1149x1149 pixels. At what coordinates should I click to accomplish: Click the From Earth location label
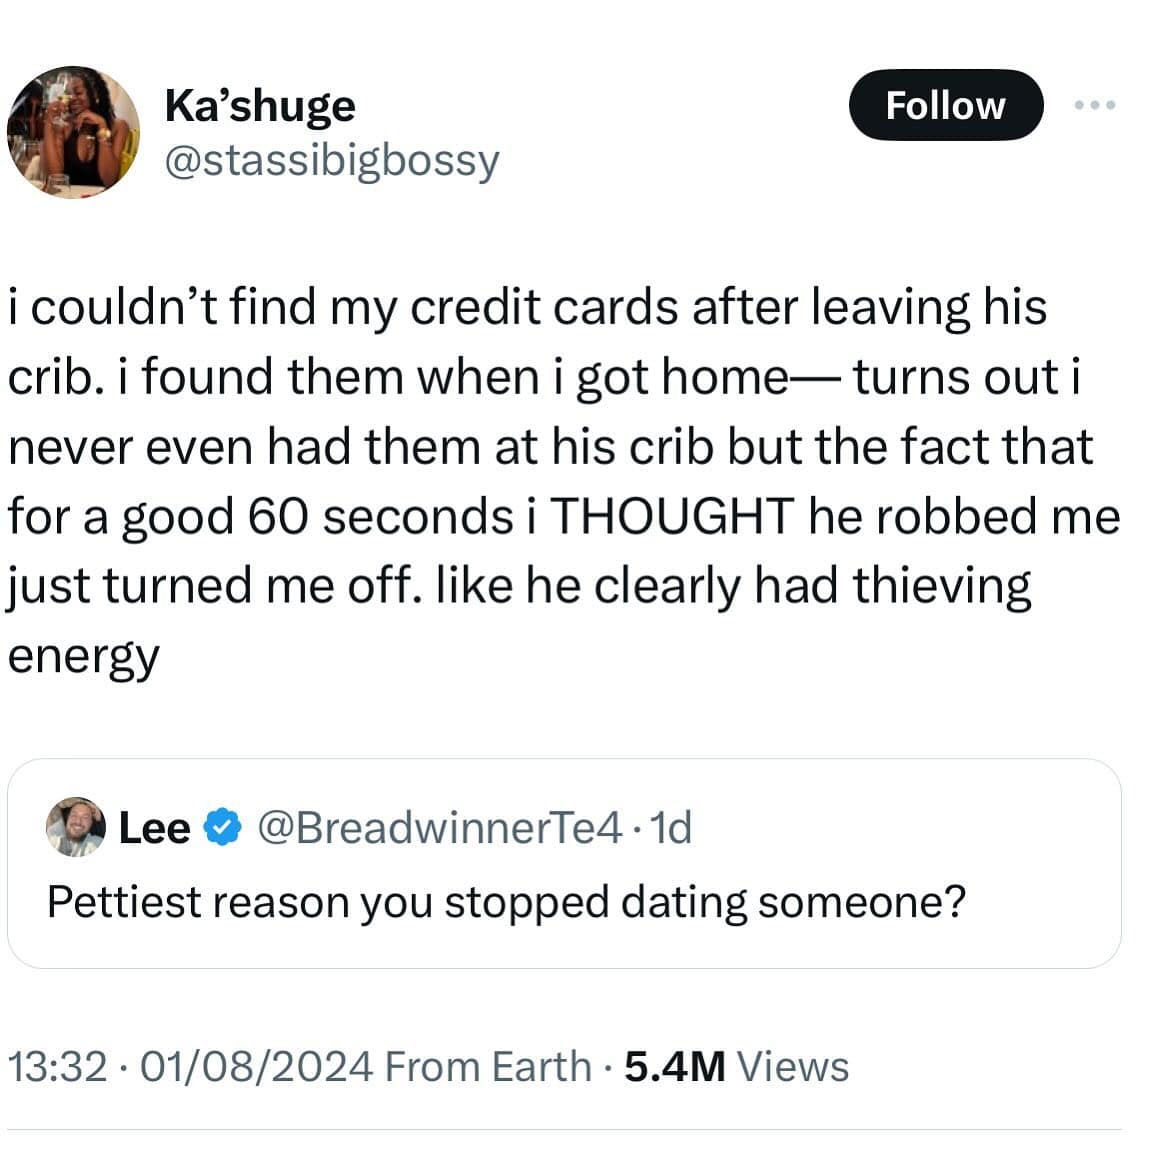(488, 1067)
